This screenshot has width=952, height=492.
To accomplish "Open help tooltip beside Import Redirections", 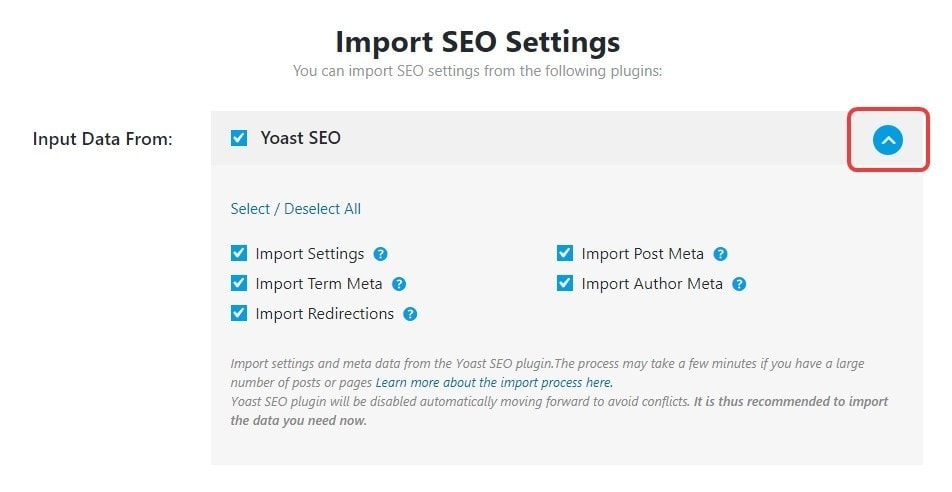I will 410,314.
